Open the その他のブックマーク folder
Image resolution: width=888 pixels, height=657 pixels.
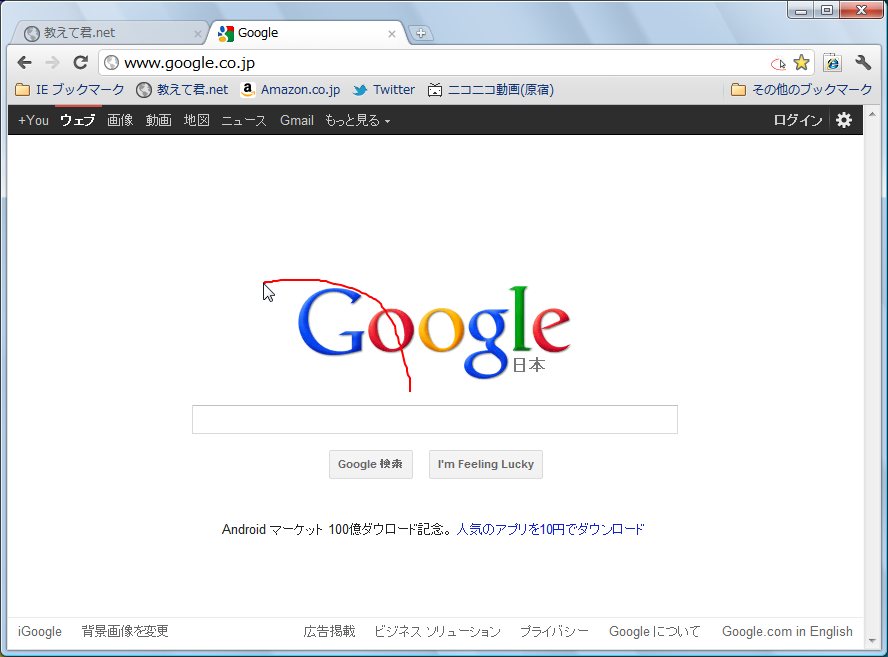pyautogui.click(x=801, y=89)
